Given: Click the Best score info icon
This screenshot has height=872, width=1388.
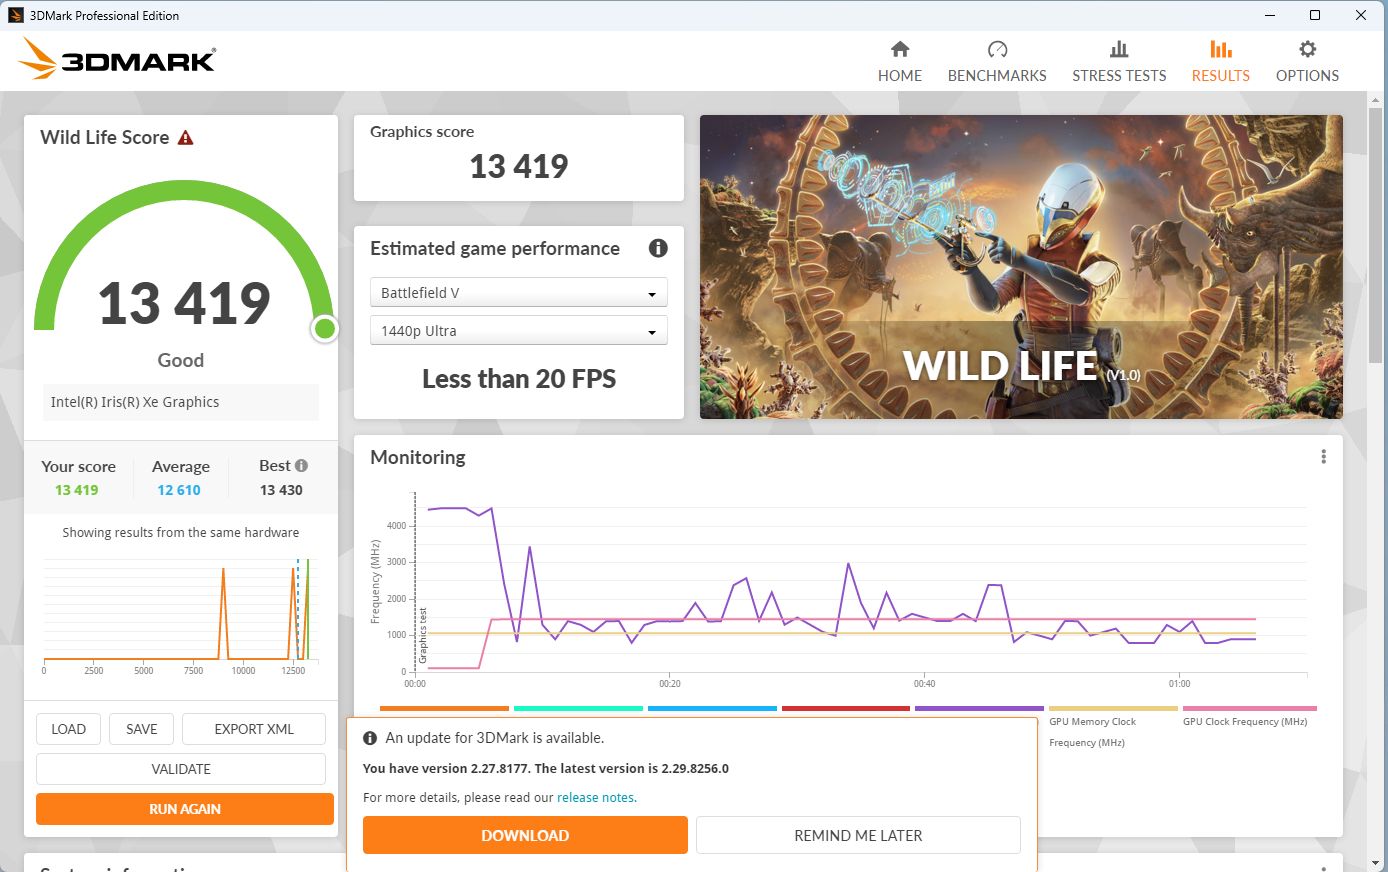Looking at the screenshot, I should point(301,465).
